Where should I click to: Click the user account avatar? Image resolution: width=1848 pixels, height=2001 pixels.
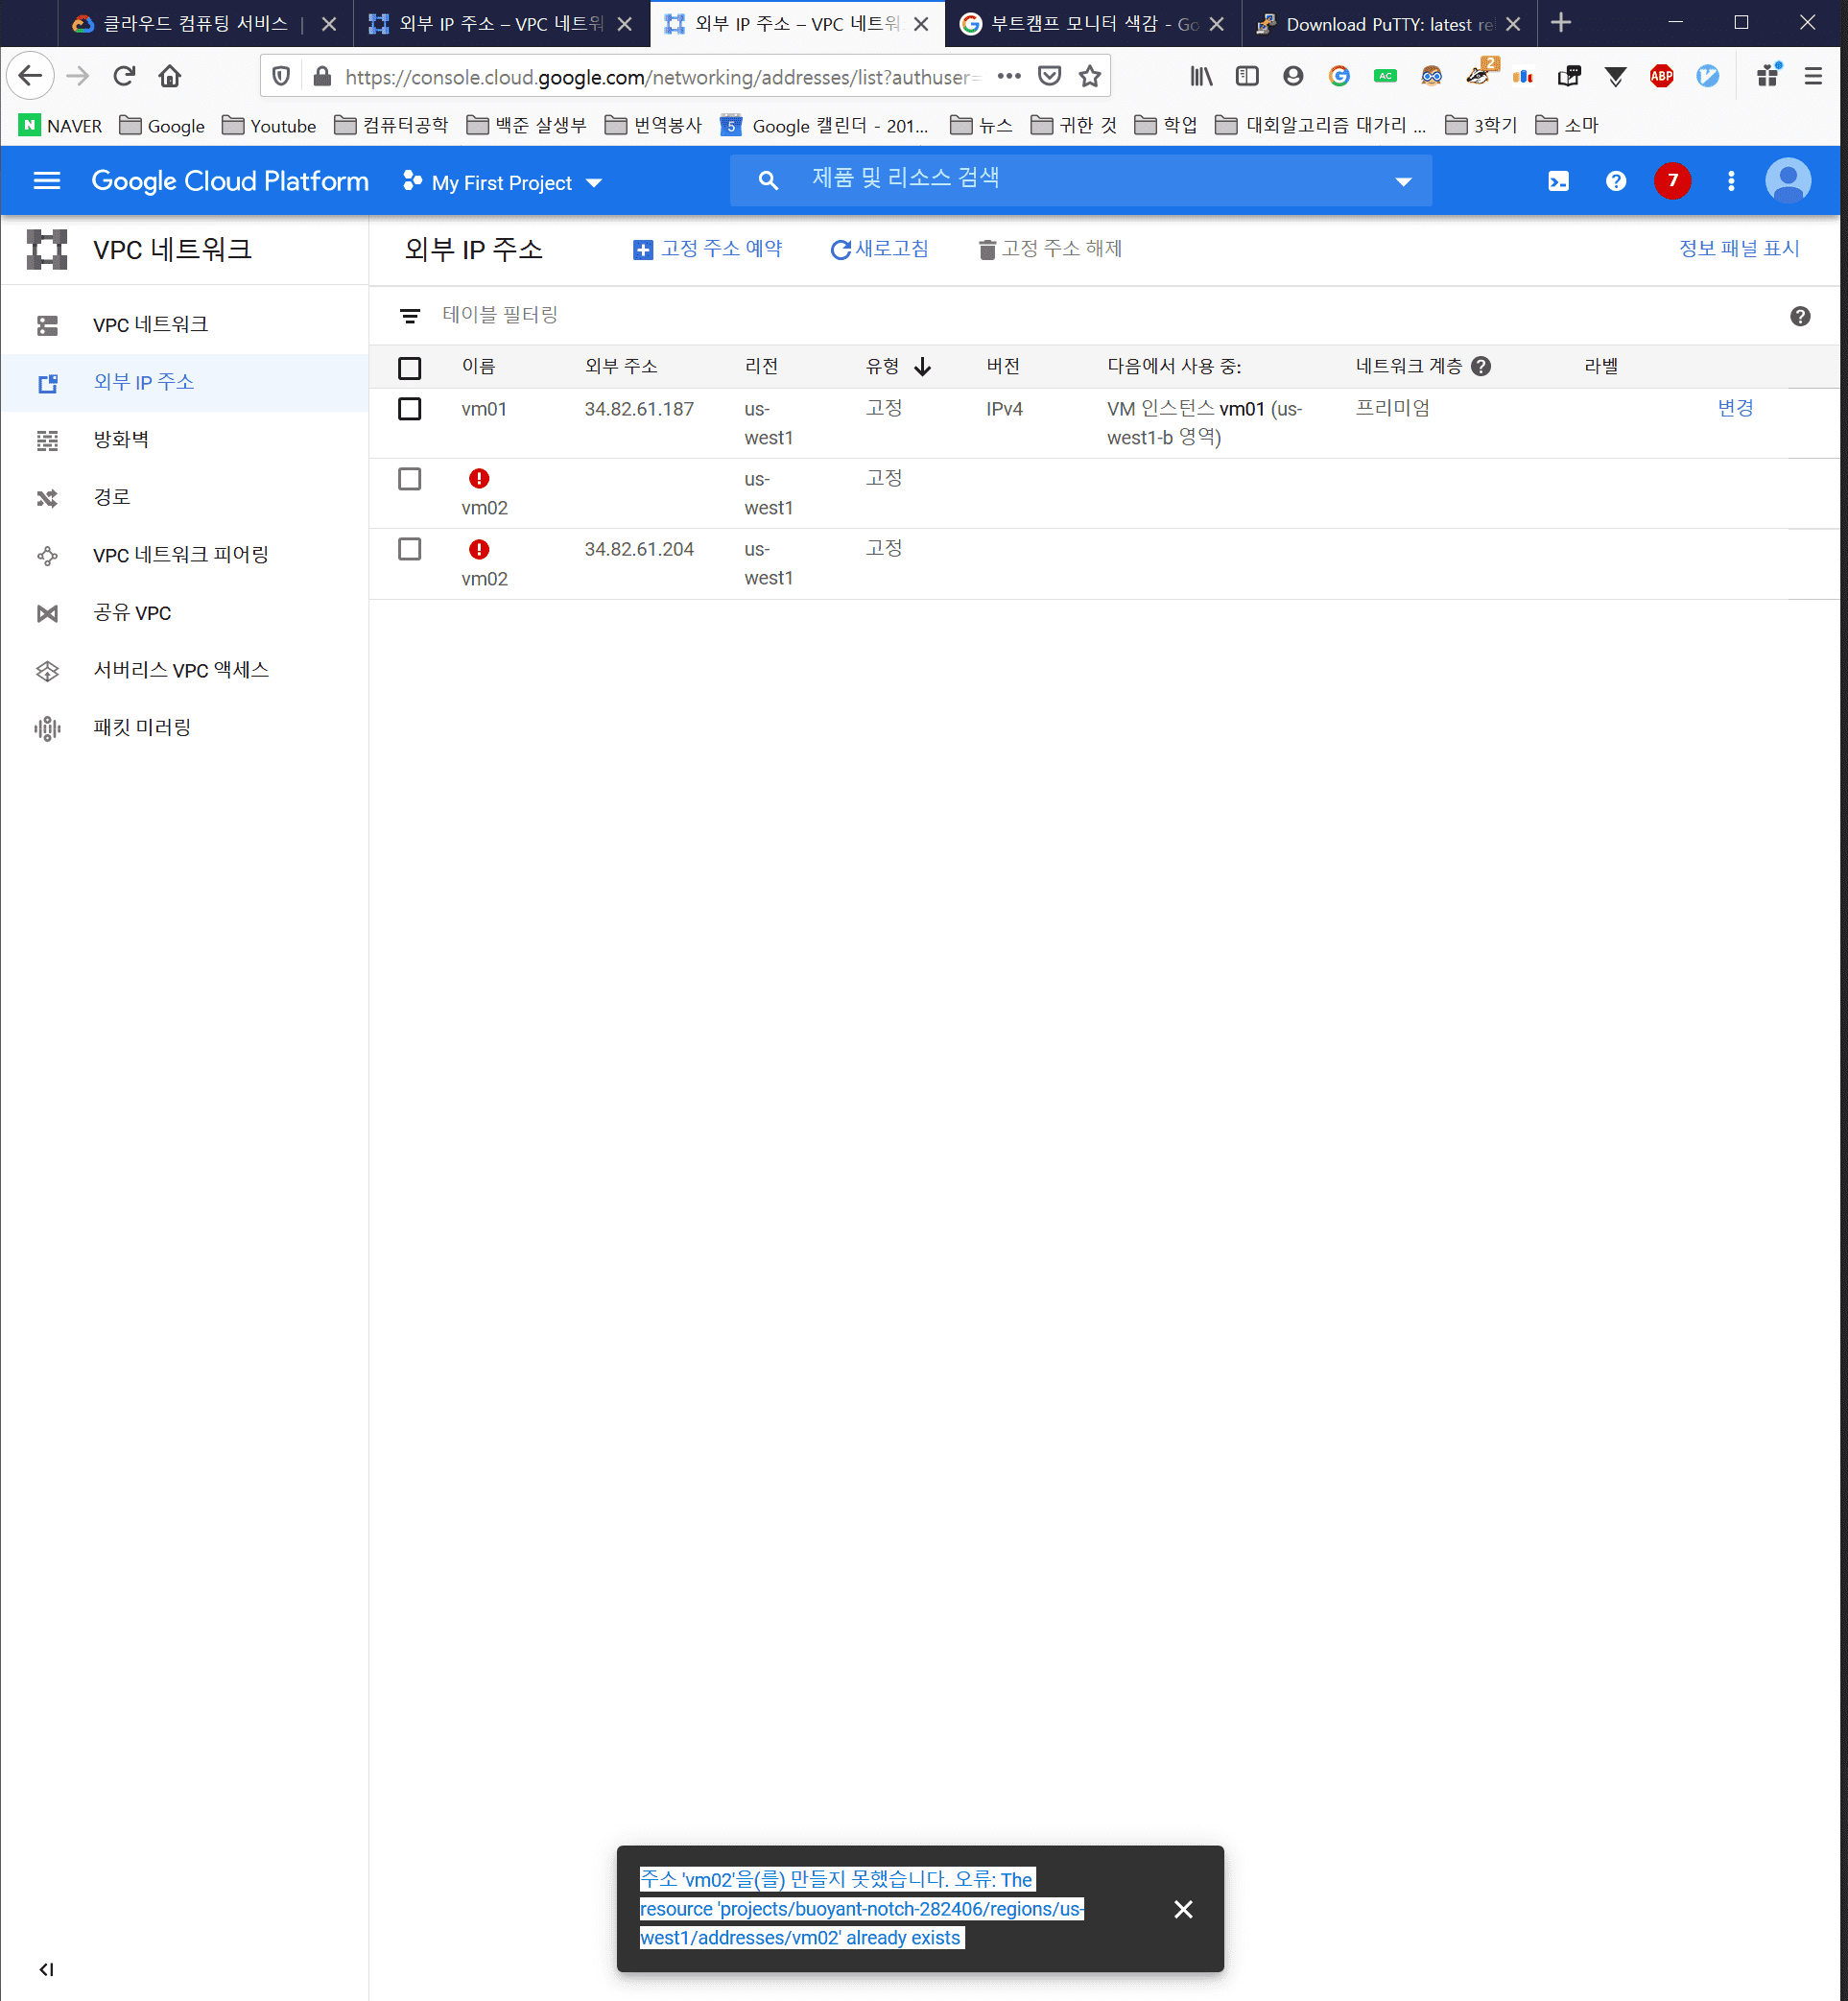[1787, 181]
